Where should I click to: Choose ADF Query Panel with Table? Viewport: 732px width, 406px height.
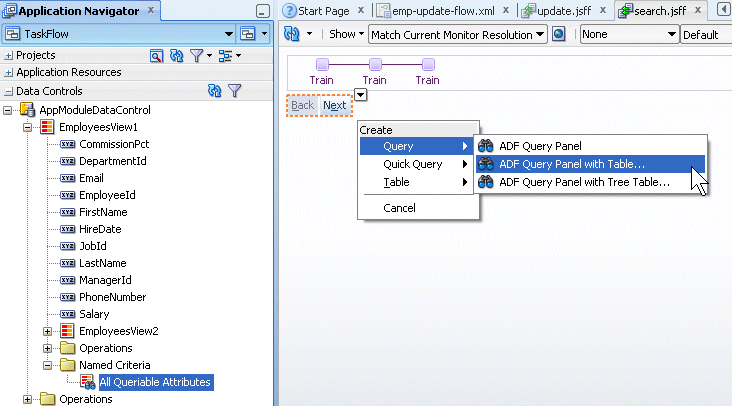590,164
